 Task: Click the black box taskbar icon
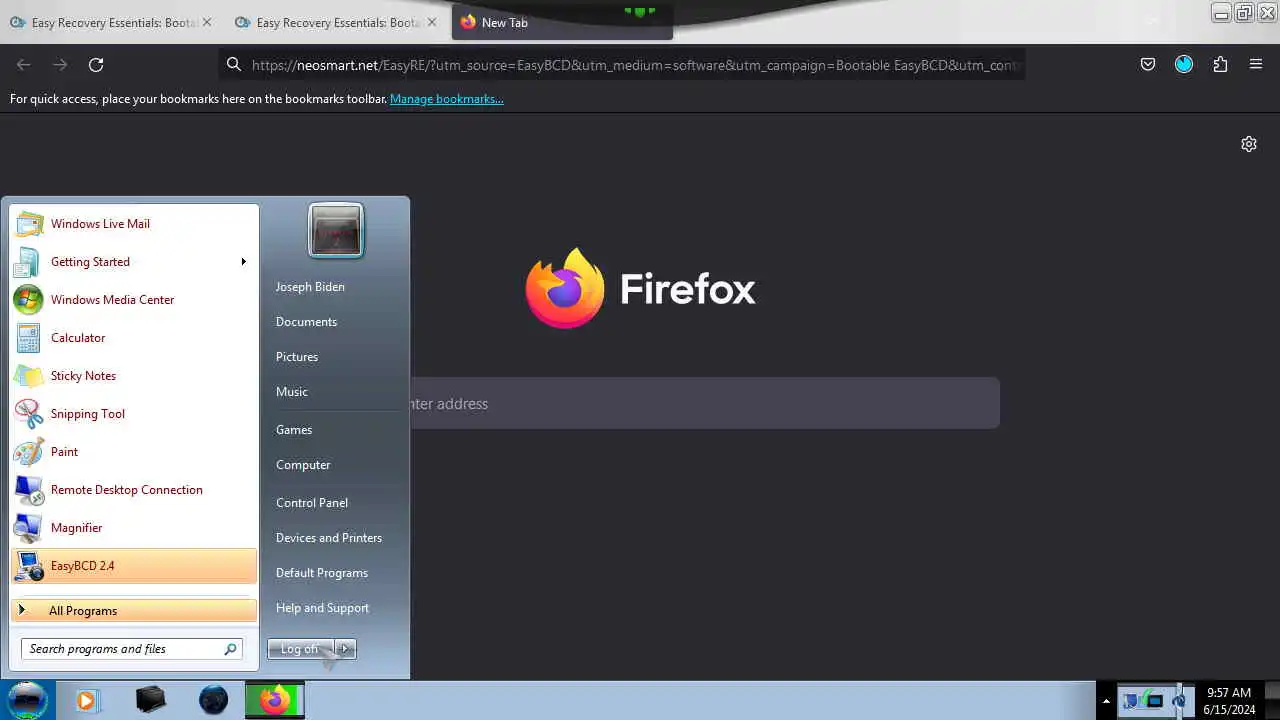pos(151,700)
